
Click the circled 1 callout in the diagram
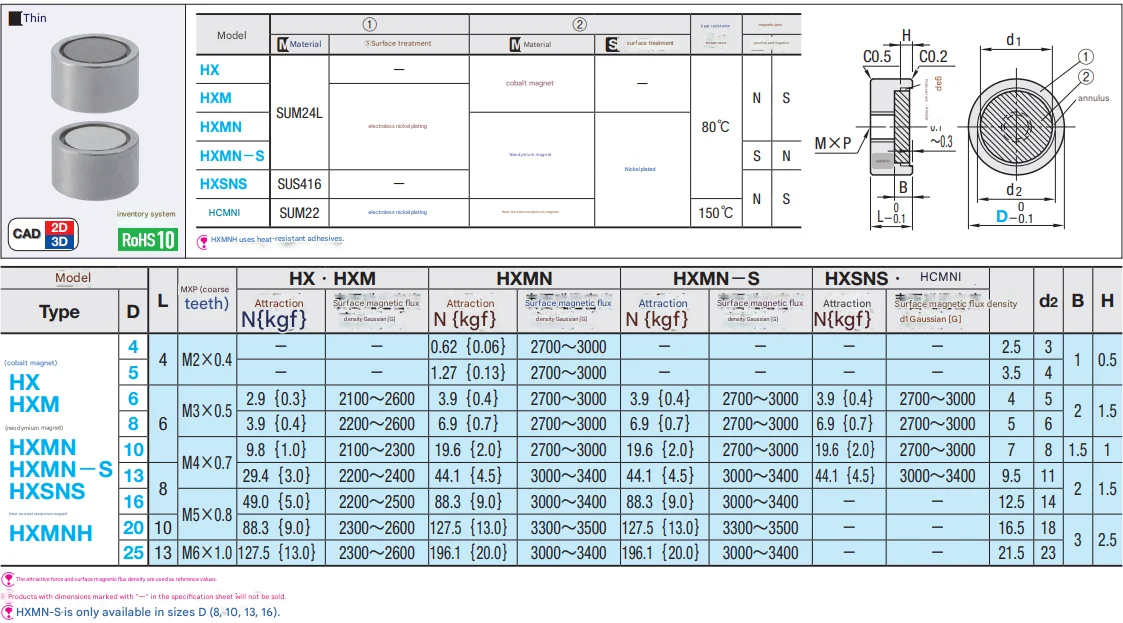pyautogui.click(x=1086, y=57)
